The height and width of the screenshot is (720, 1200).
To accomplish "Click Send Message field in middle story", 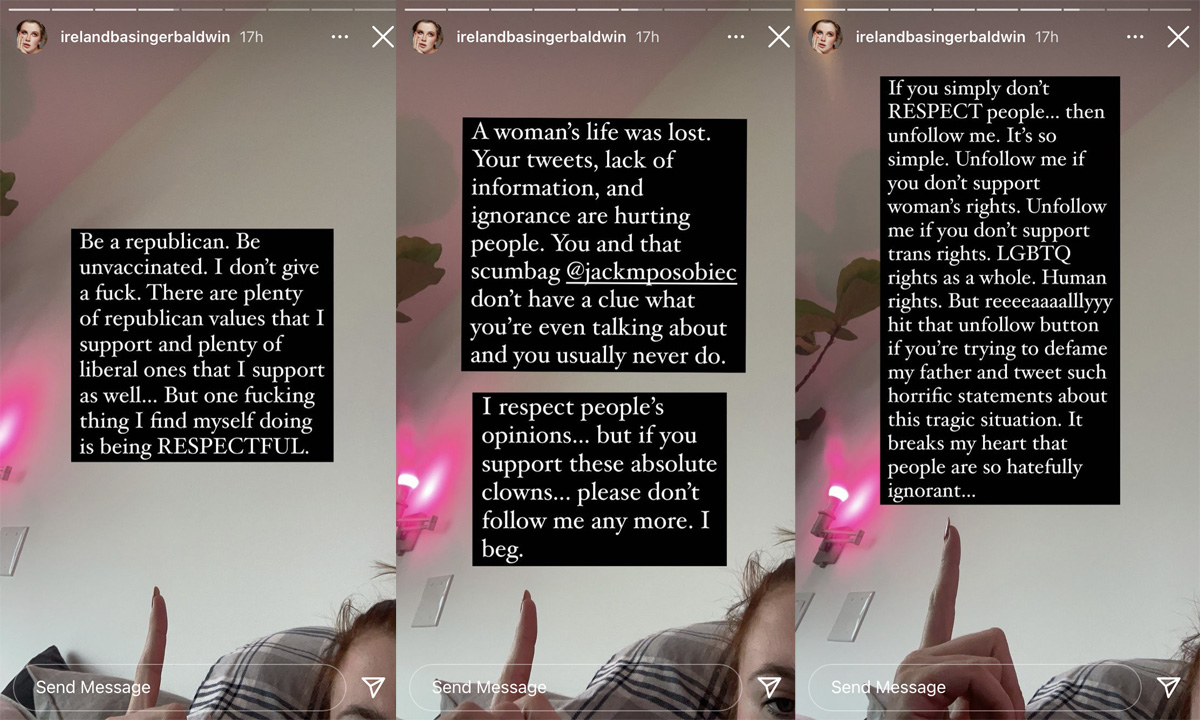I will click(x=575, y=687).
